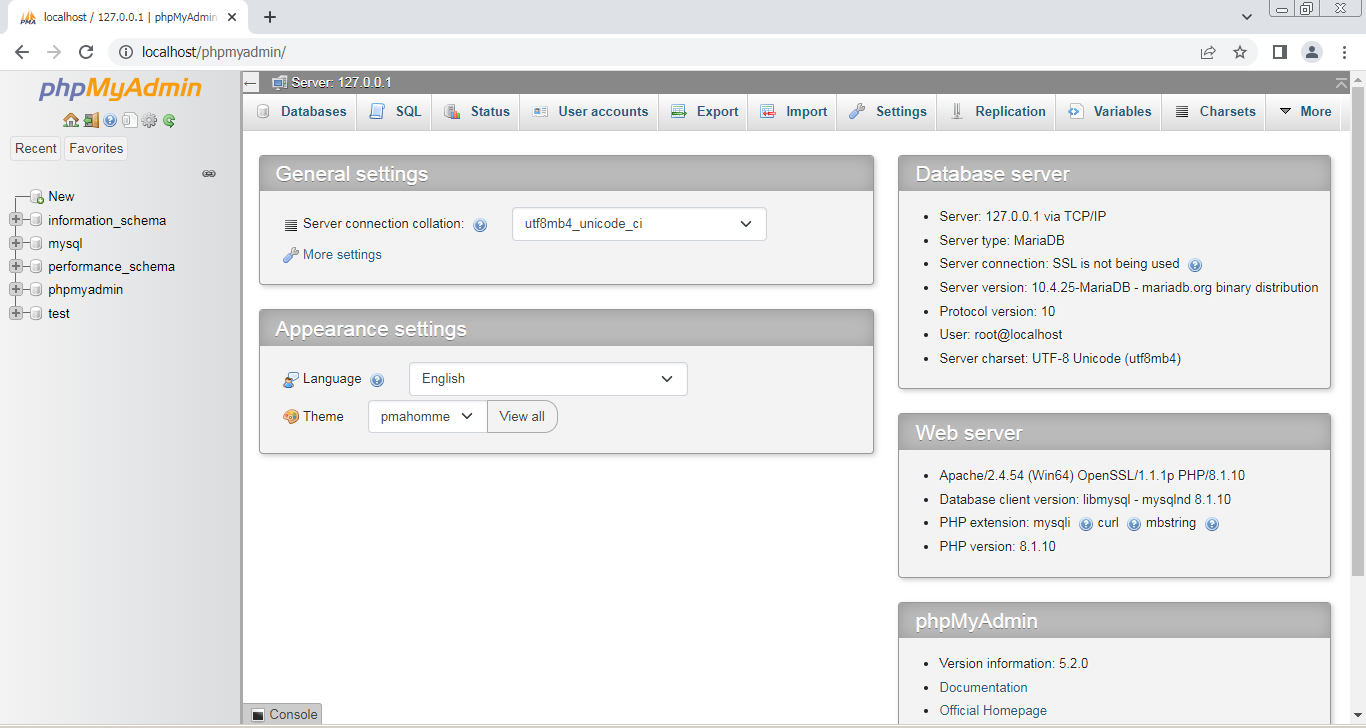The image size is (1366, 728).
Task: Click the View all themes button
Action: 522,417
